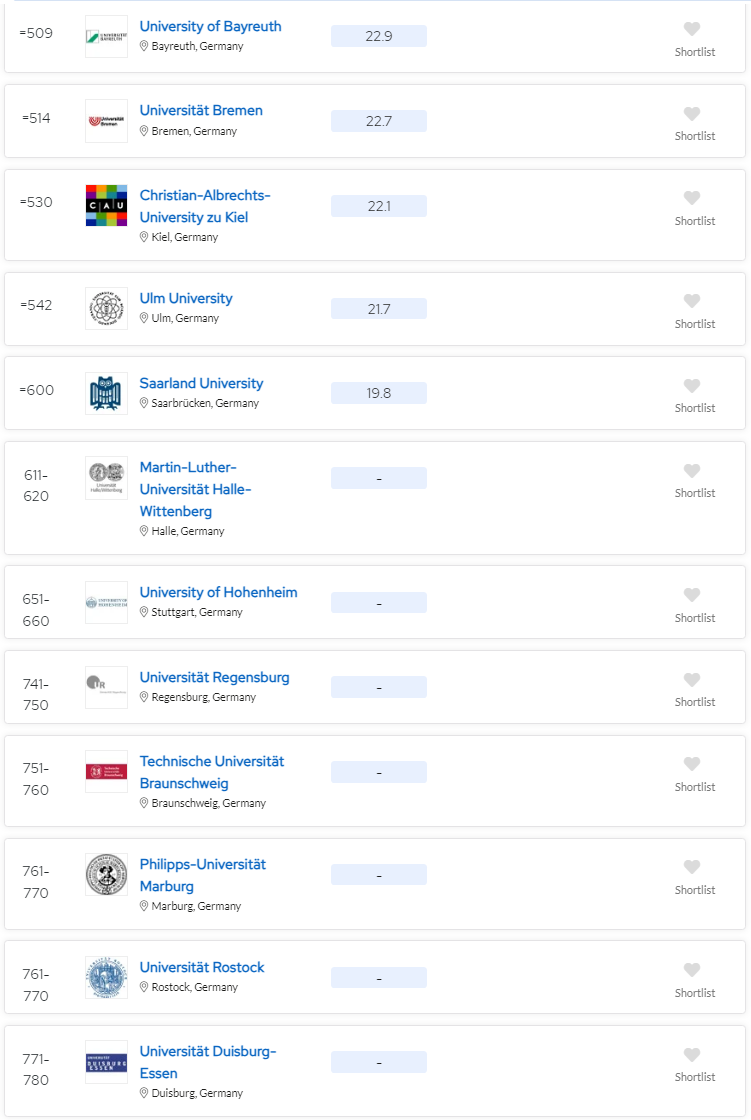751x1120 pixels.
Task: Shortlist University of Bayreuth with heart icon
Action: pos(692,30)
